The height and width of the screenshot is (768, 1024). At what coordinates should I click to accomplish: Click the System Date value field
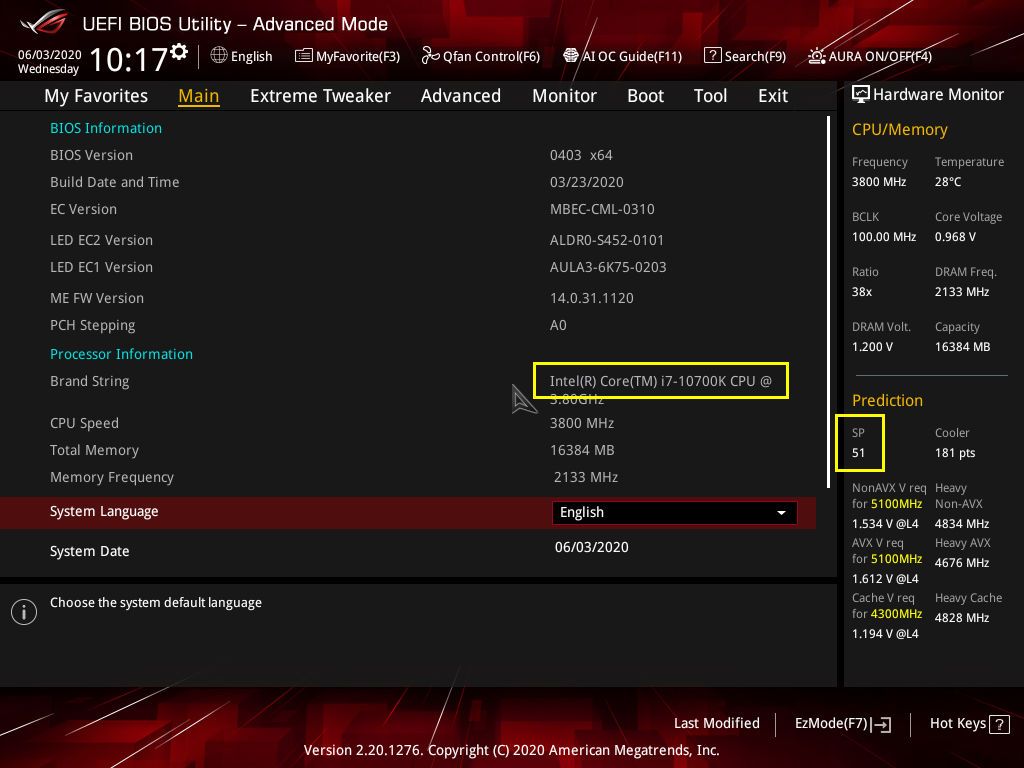coord(591,547)
